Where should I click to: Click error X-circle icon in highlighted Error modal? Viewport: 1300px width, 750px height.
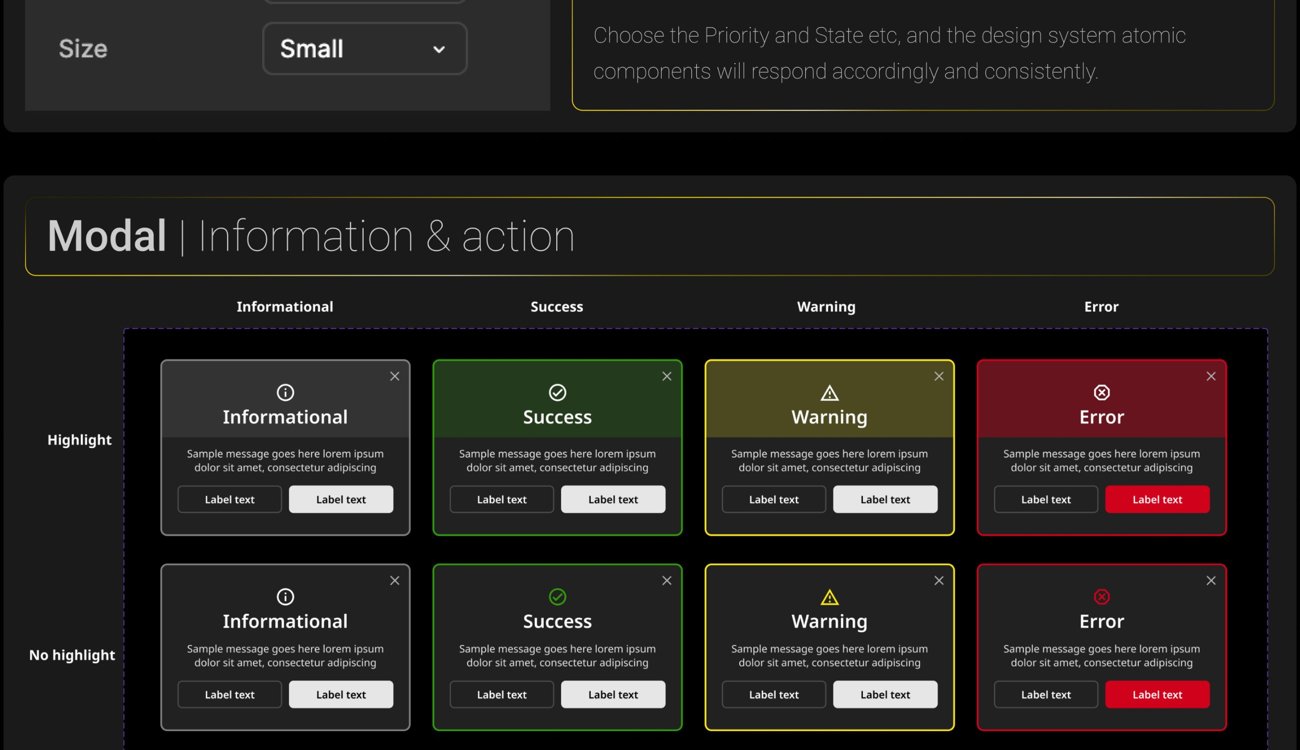point(1101,392)
